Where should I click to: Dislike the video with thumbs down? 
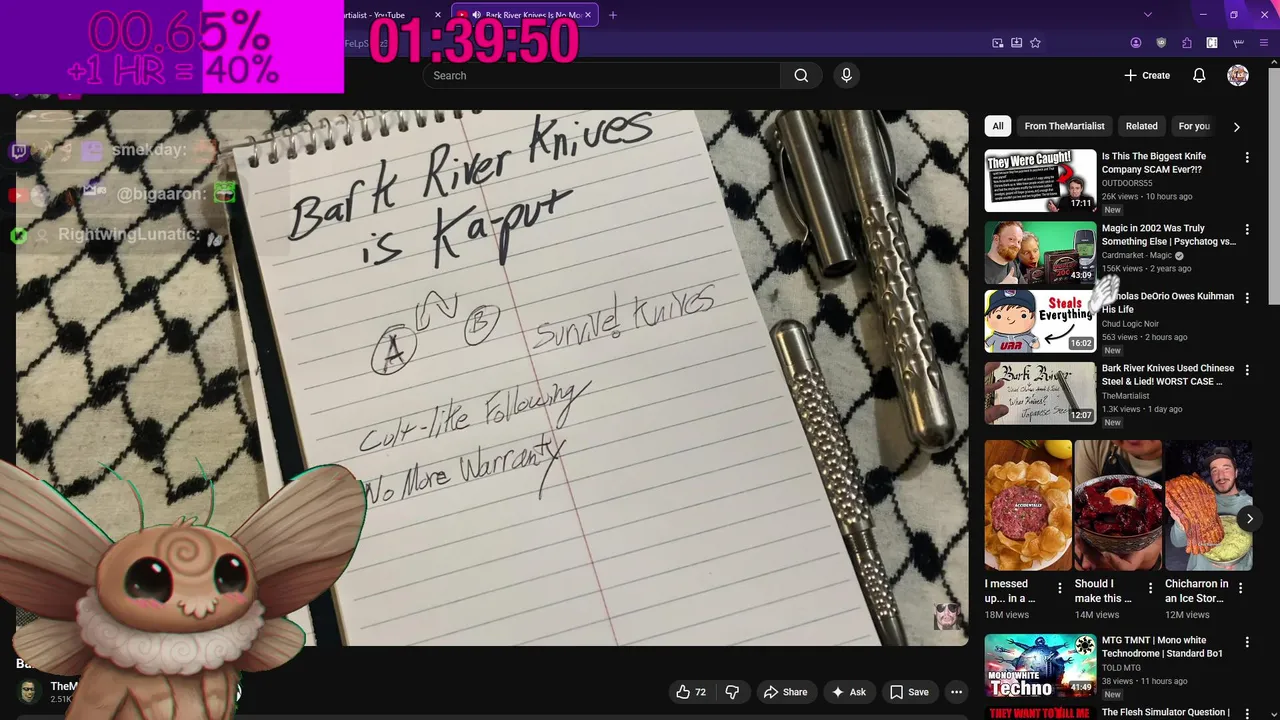point(732,692)
